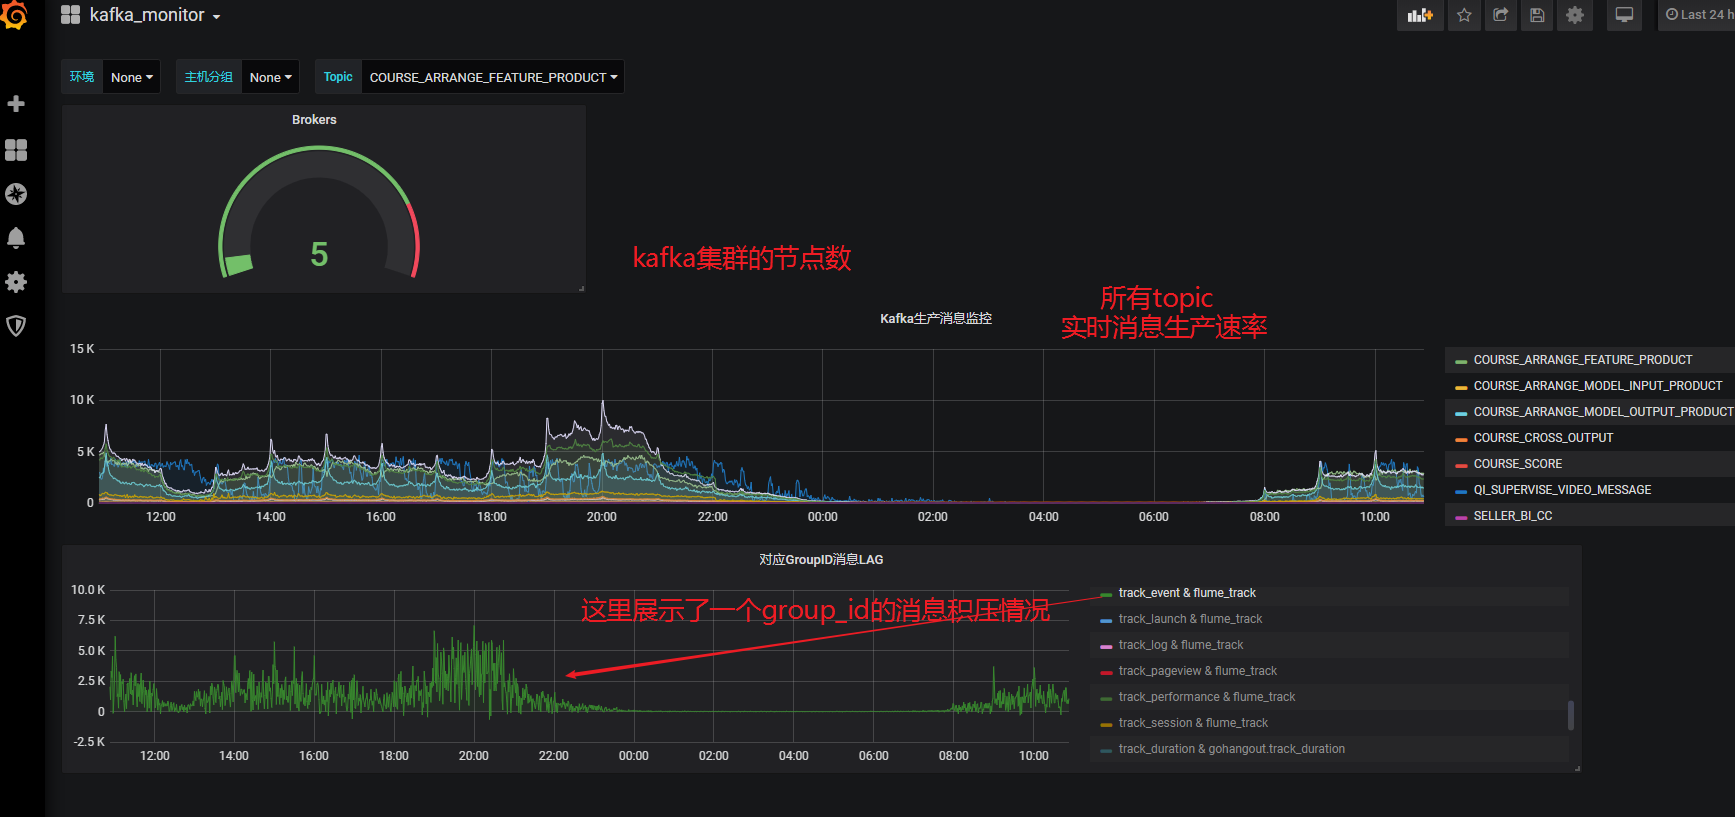Star this dashboard as favorite
Screen dimensions: 1735x817
1464,15
